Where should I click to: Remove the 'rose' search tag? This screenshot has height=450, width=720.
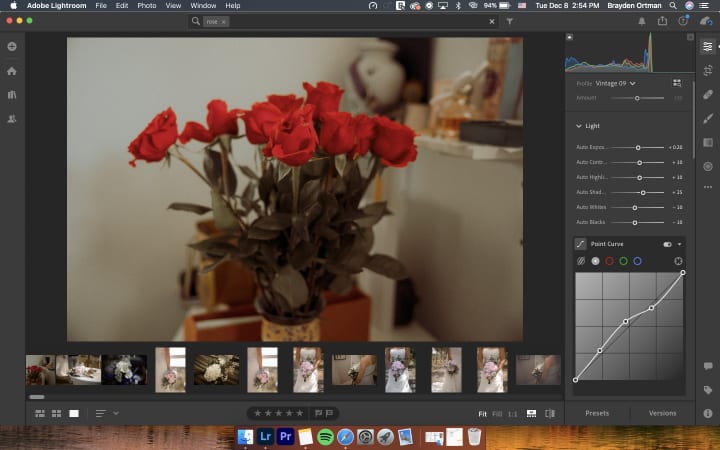(224, 22)
